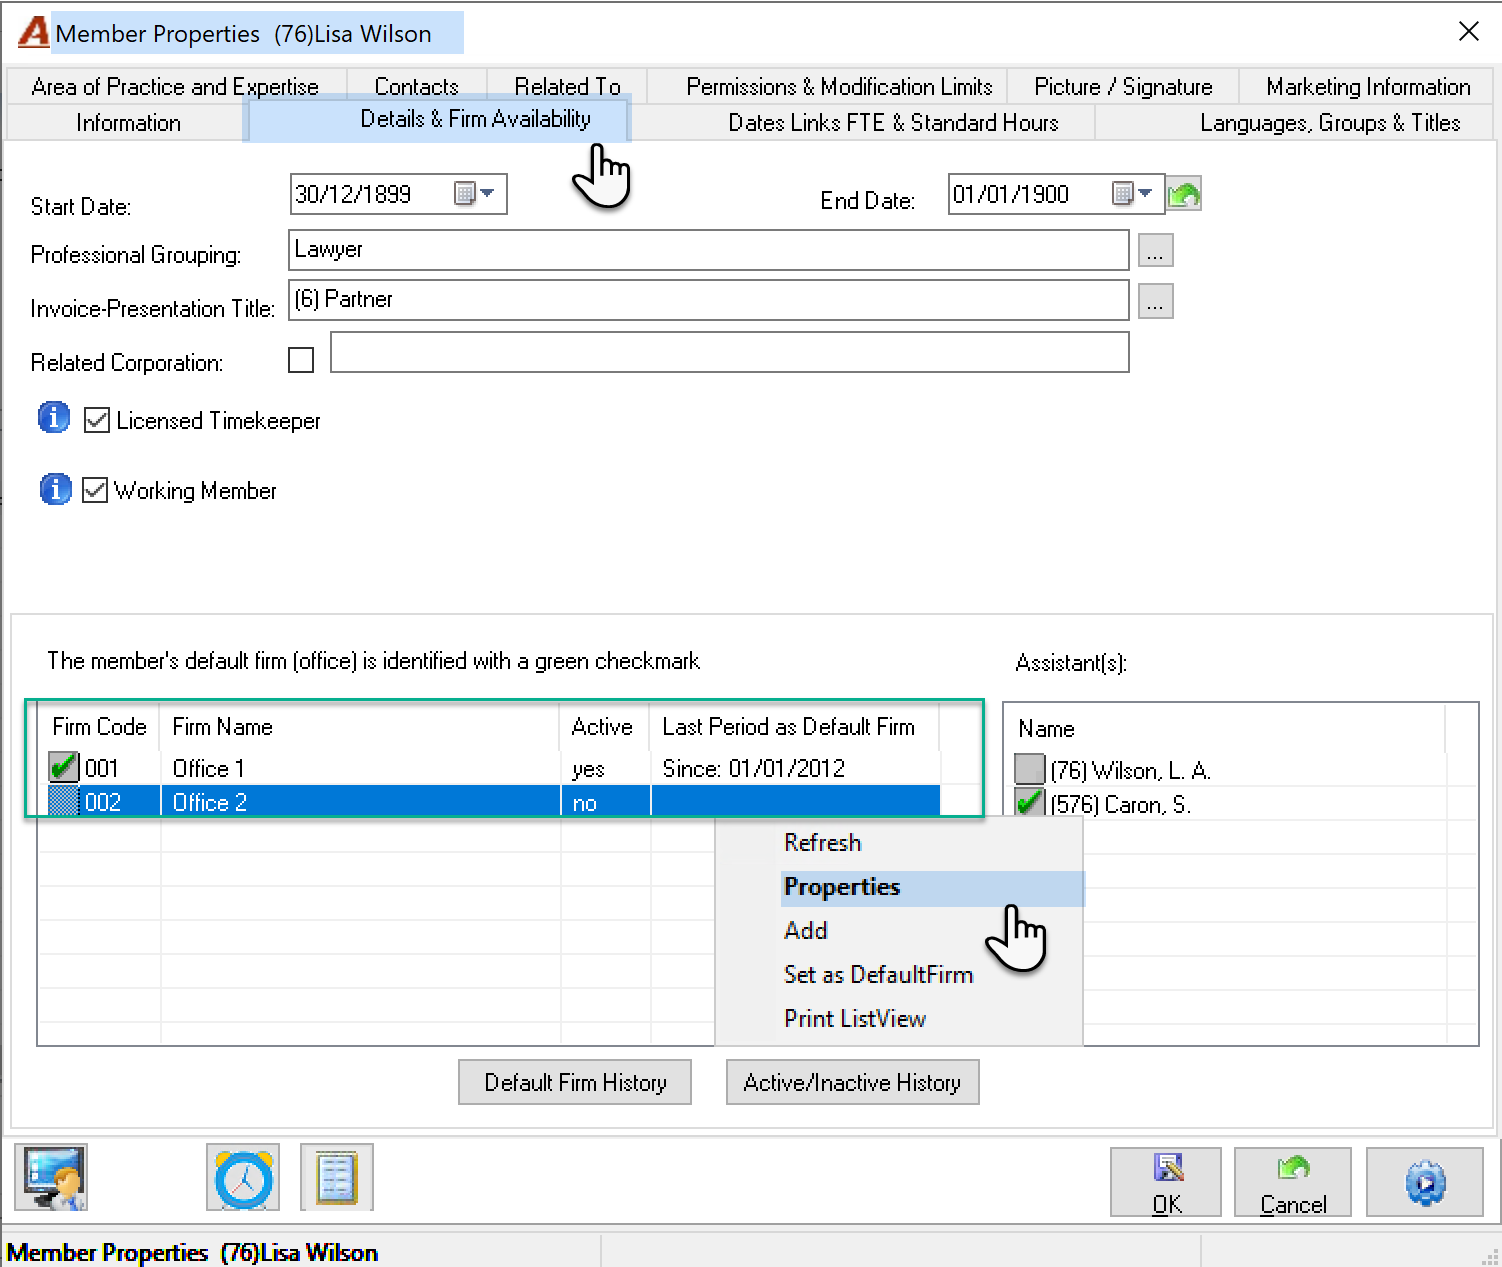
Task: Open the End Date calendar dropdown
Action: coord(1134,193)
